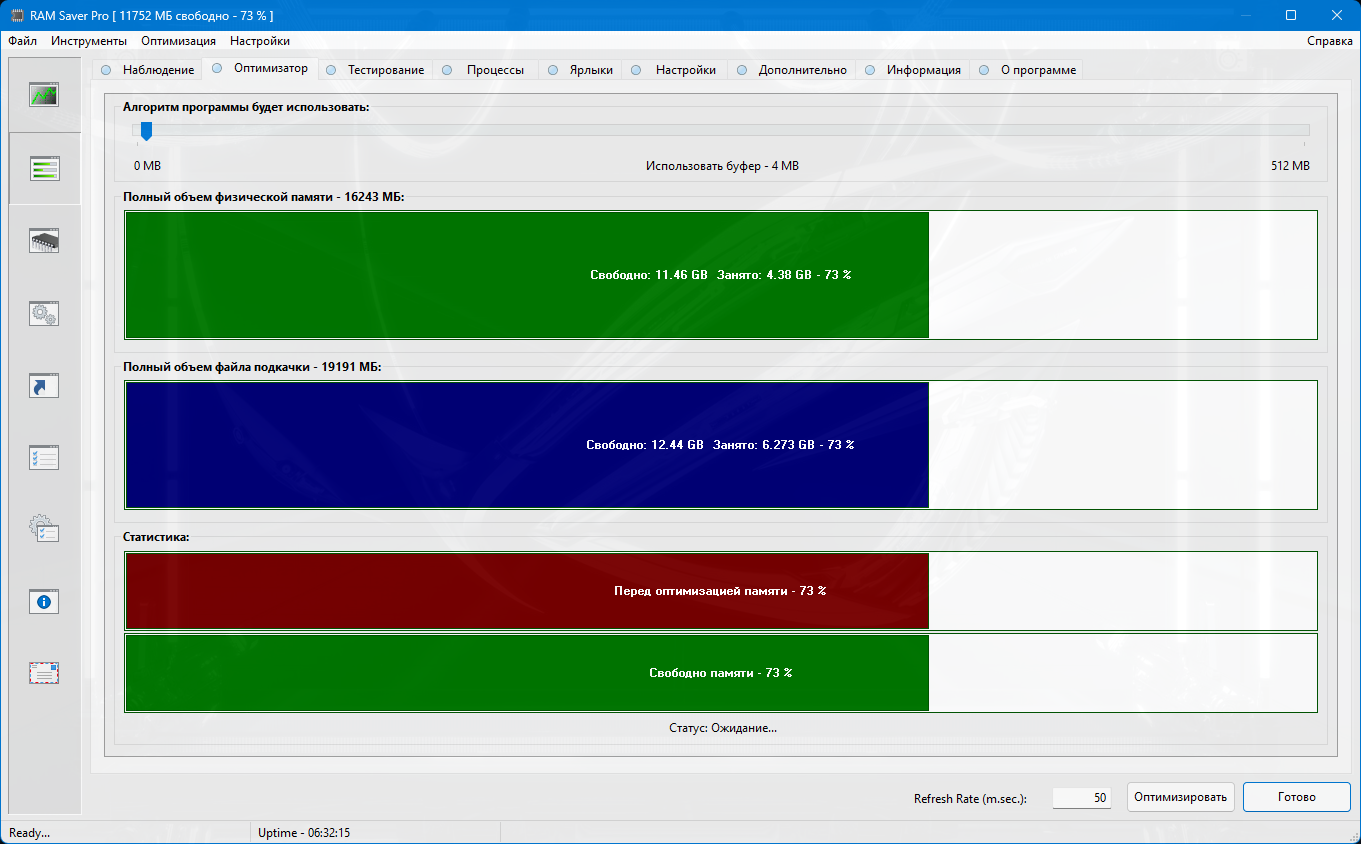Click the Uptime status bar entry
The image size is (1361, 844).
pyautogui.click(x=304, y=832)
